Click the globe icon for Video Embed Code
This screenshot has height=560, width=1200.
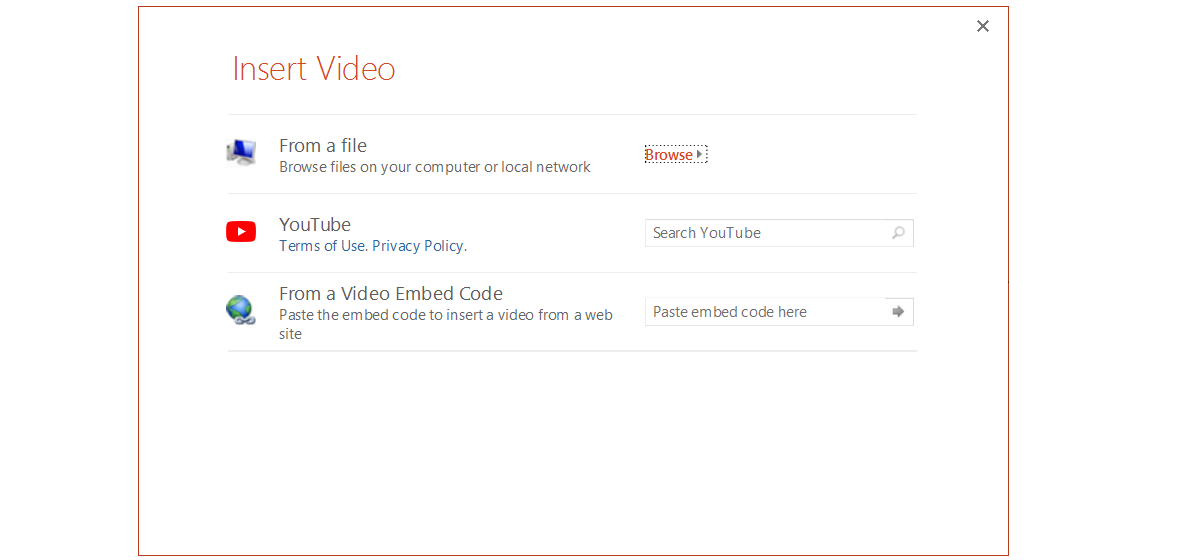(x=241, y=310)
